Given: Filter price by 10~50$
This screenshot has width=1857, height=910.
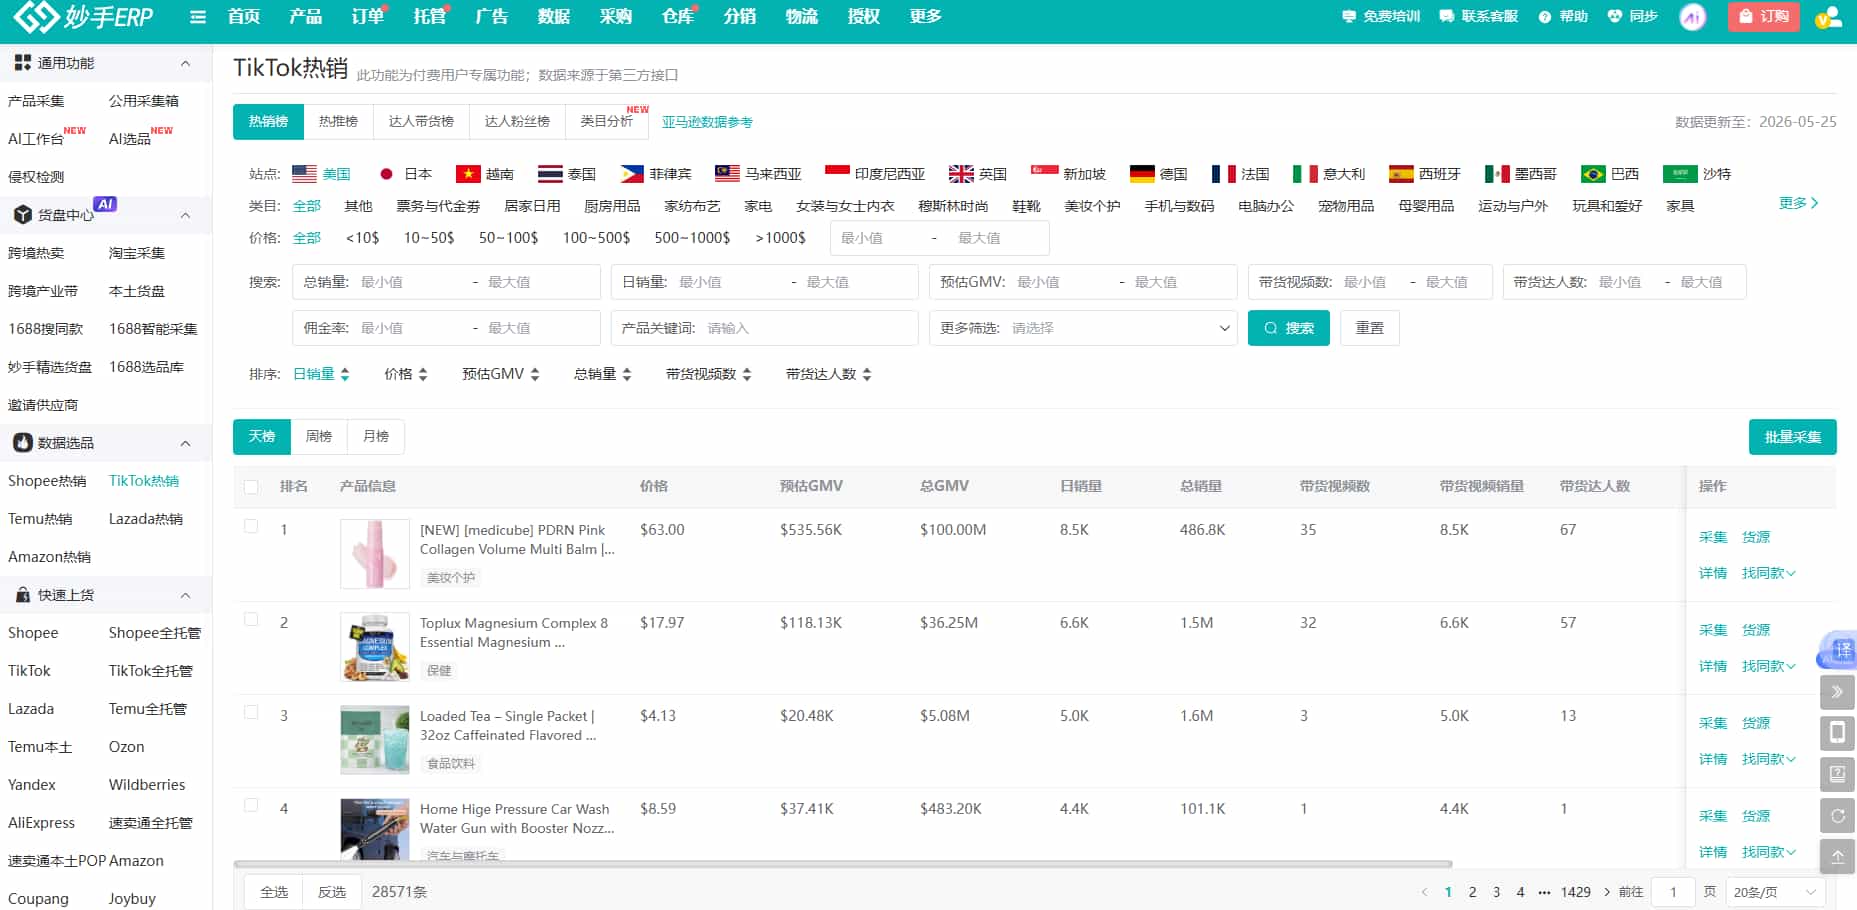Looking at the screenshot, I should coord(429,238).
